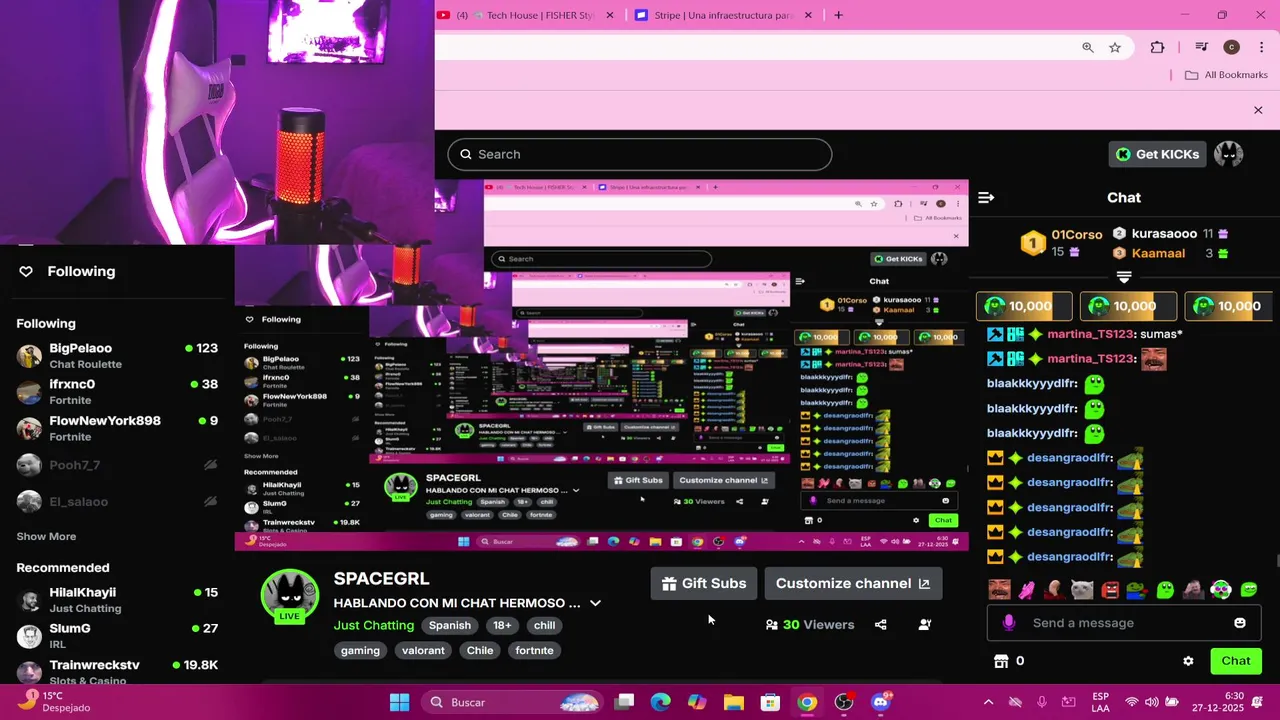Open the Windows Start menu

pyautogui.click(x=399, y=702)
